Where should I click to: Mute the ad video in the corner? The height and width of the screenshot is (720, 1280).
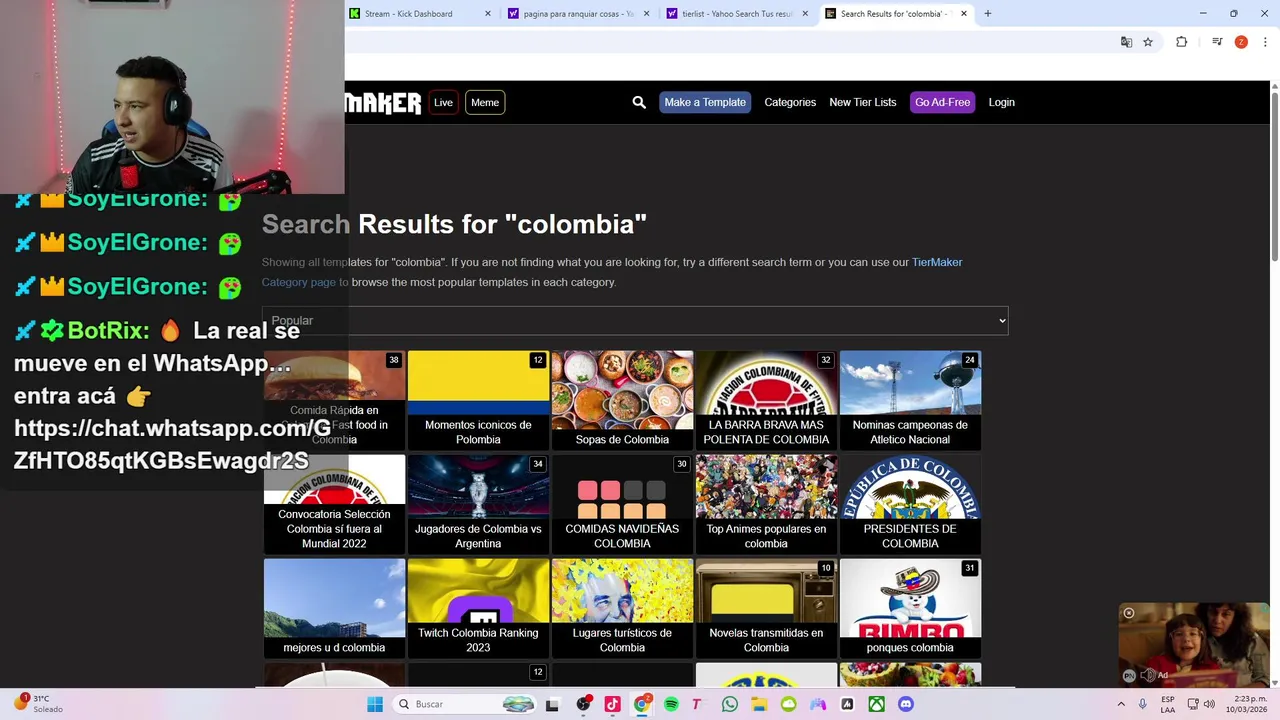[x=1148, y=675]
